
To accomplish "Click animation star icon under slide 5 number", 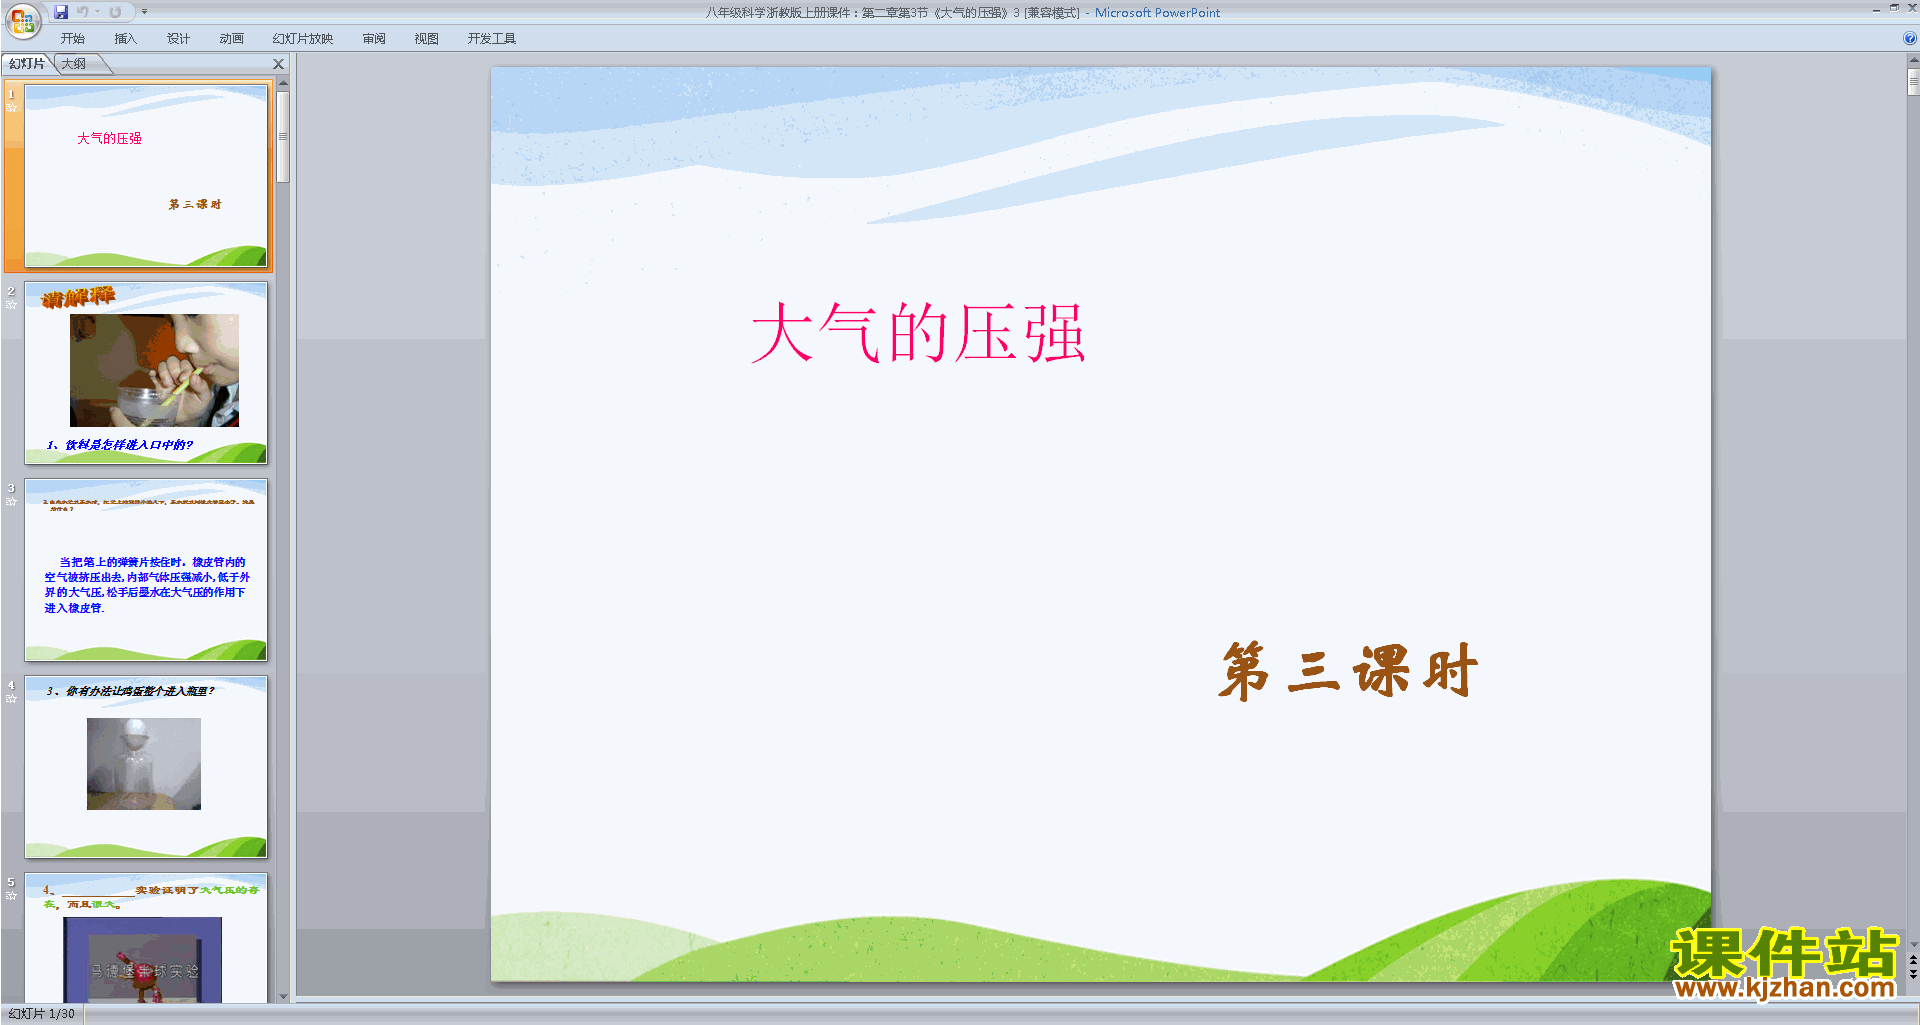I will coord(11,895).
